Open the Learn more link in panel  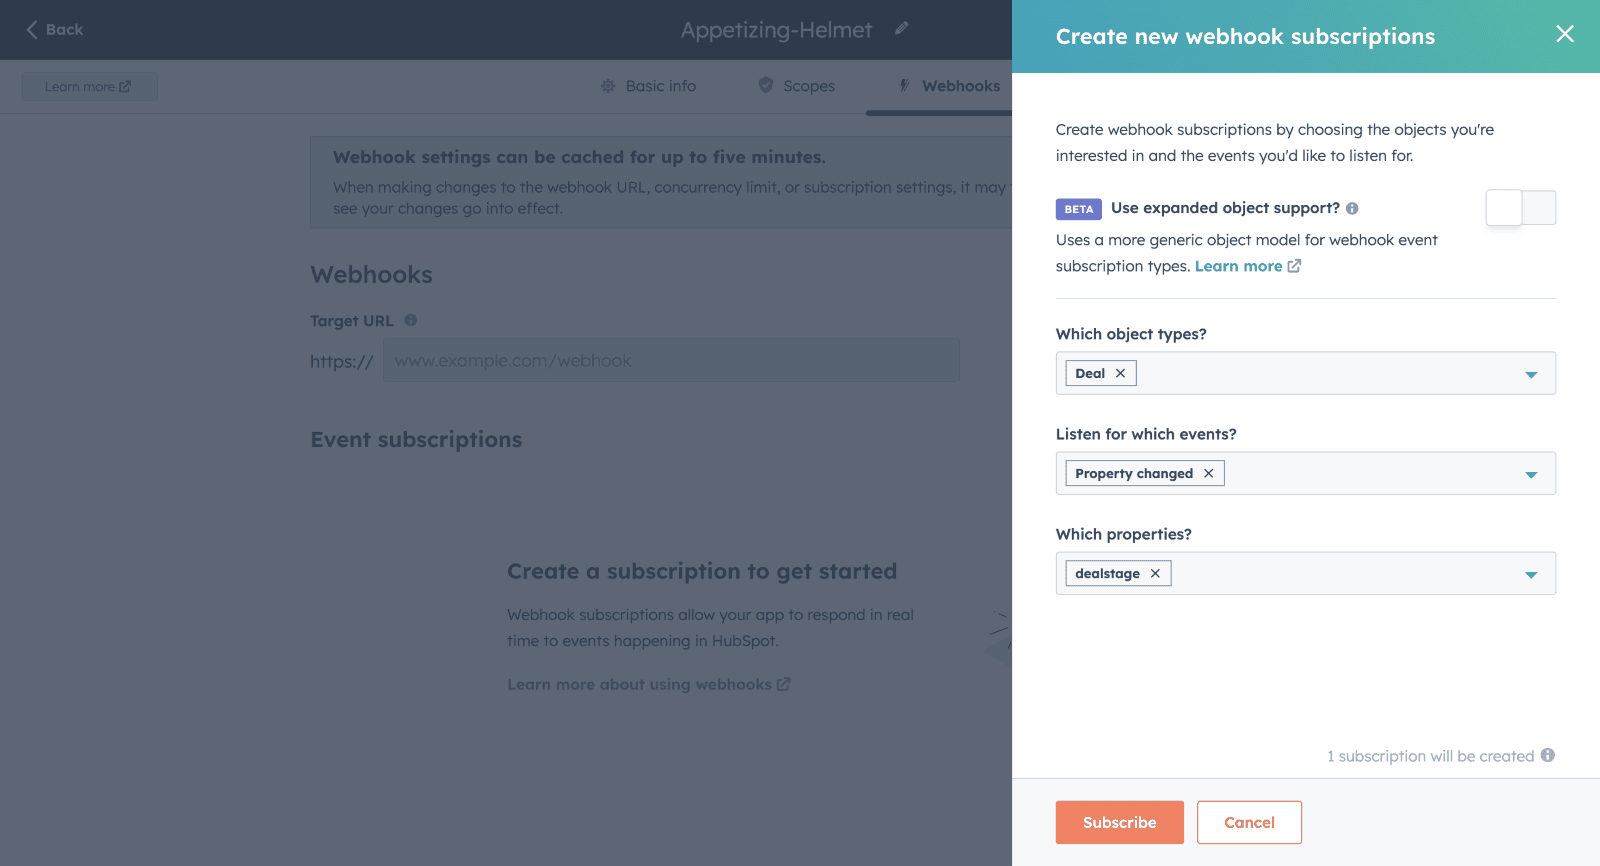tap(1247, 266)
